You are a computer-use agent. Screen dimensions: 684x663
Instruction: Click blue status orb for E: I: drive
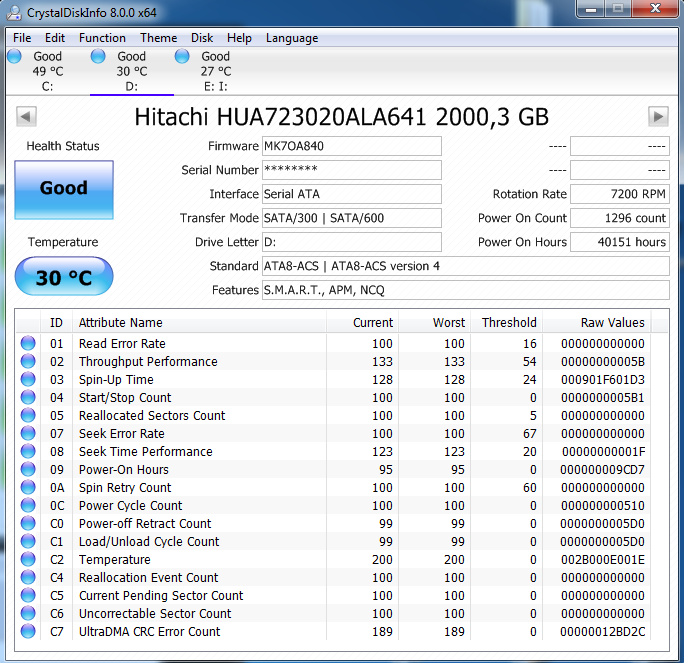182,56
